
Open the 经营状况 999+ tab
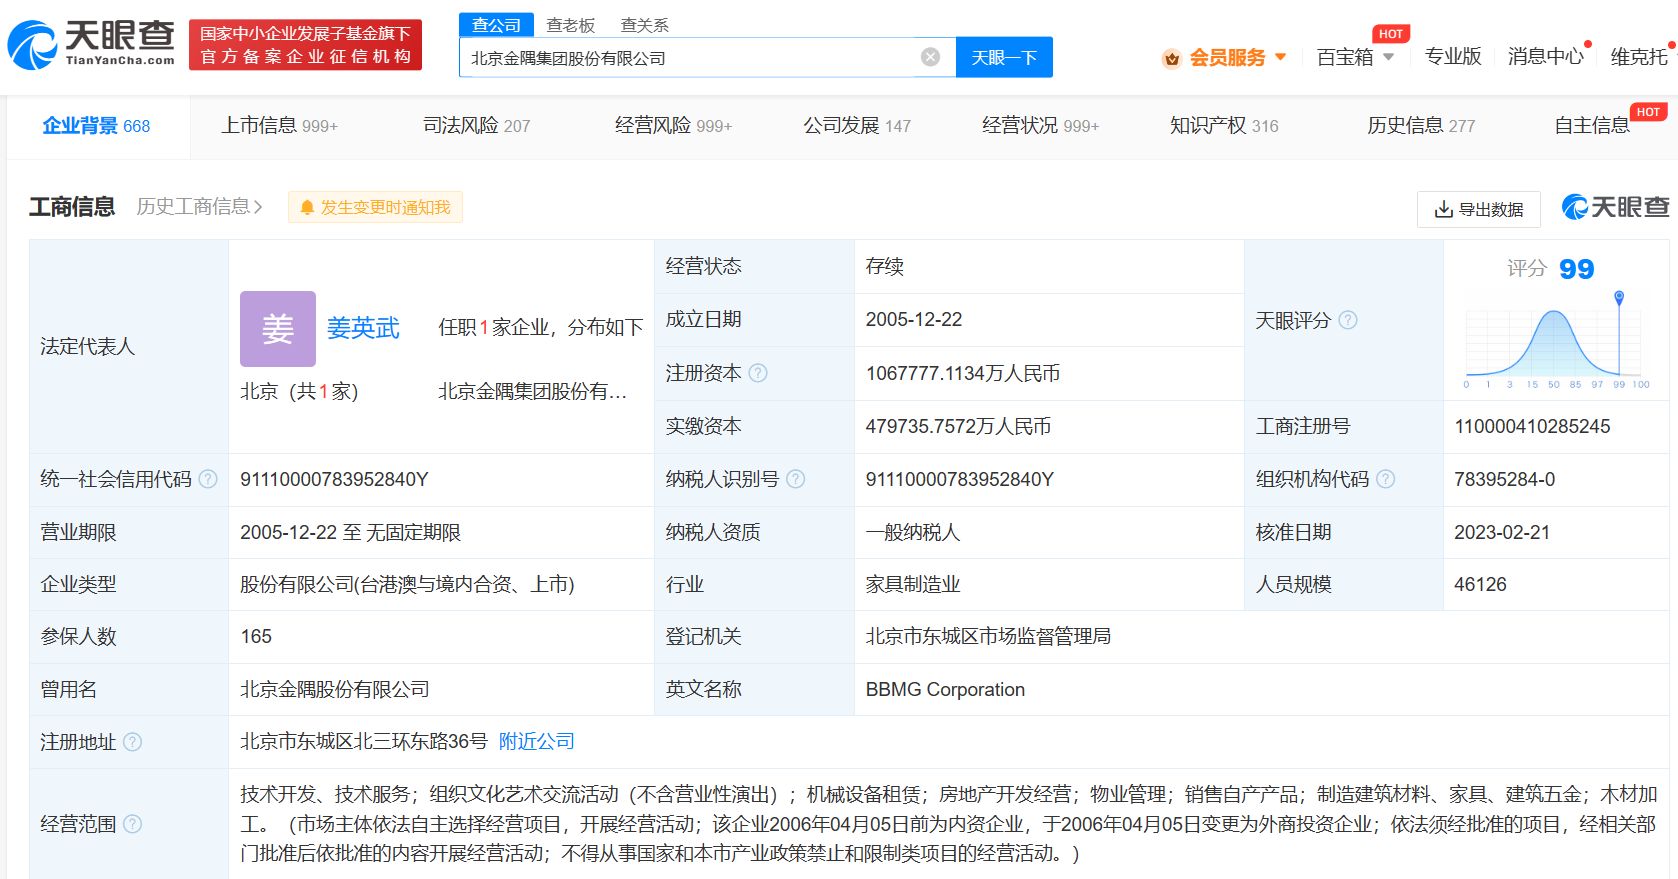pos(1040,126)
